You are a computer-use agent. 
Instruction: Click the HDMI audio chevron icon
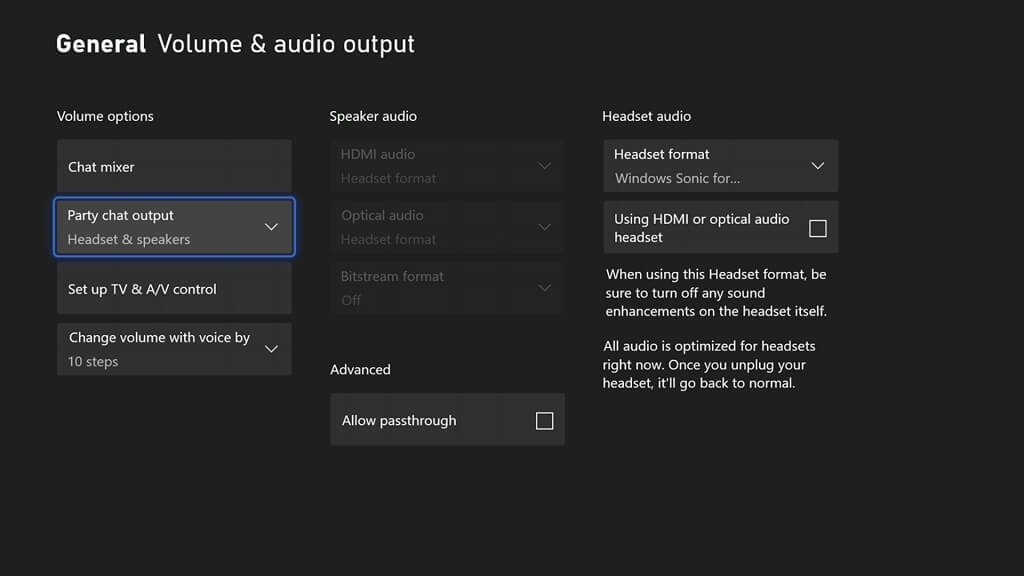pyautogui.click(x=544, y=166)
